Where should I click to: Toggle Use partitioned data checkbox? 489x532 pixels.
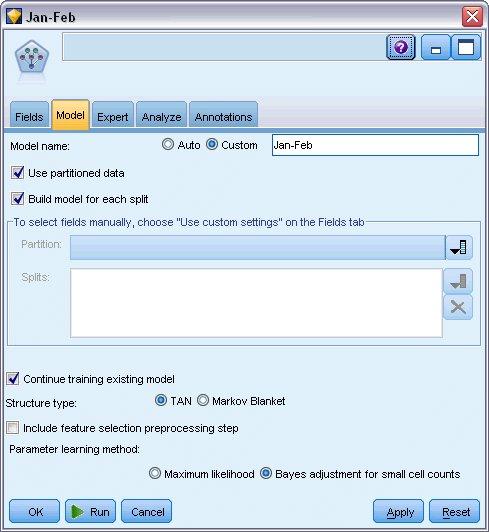coord(17,173)
